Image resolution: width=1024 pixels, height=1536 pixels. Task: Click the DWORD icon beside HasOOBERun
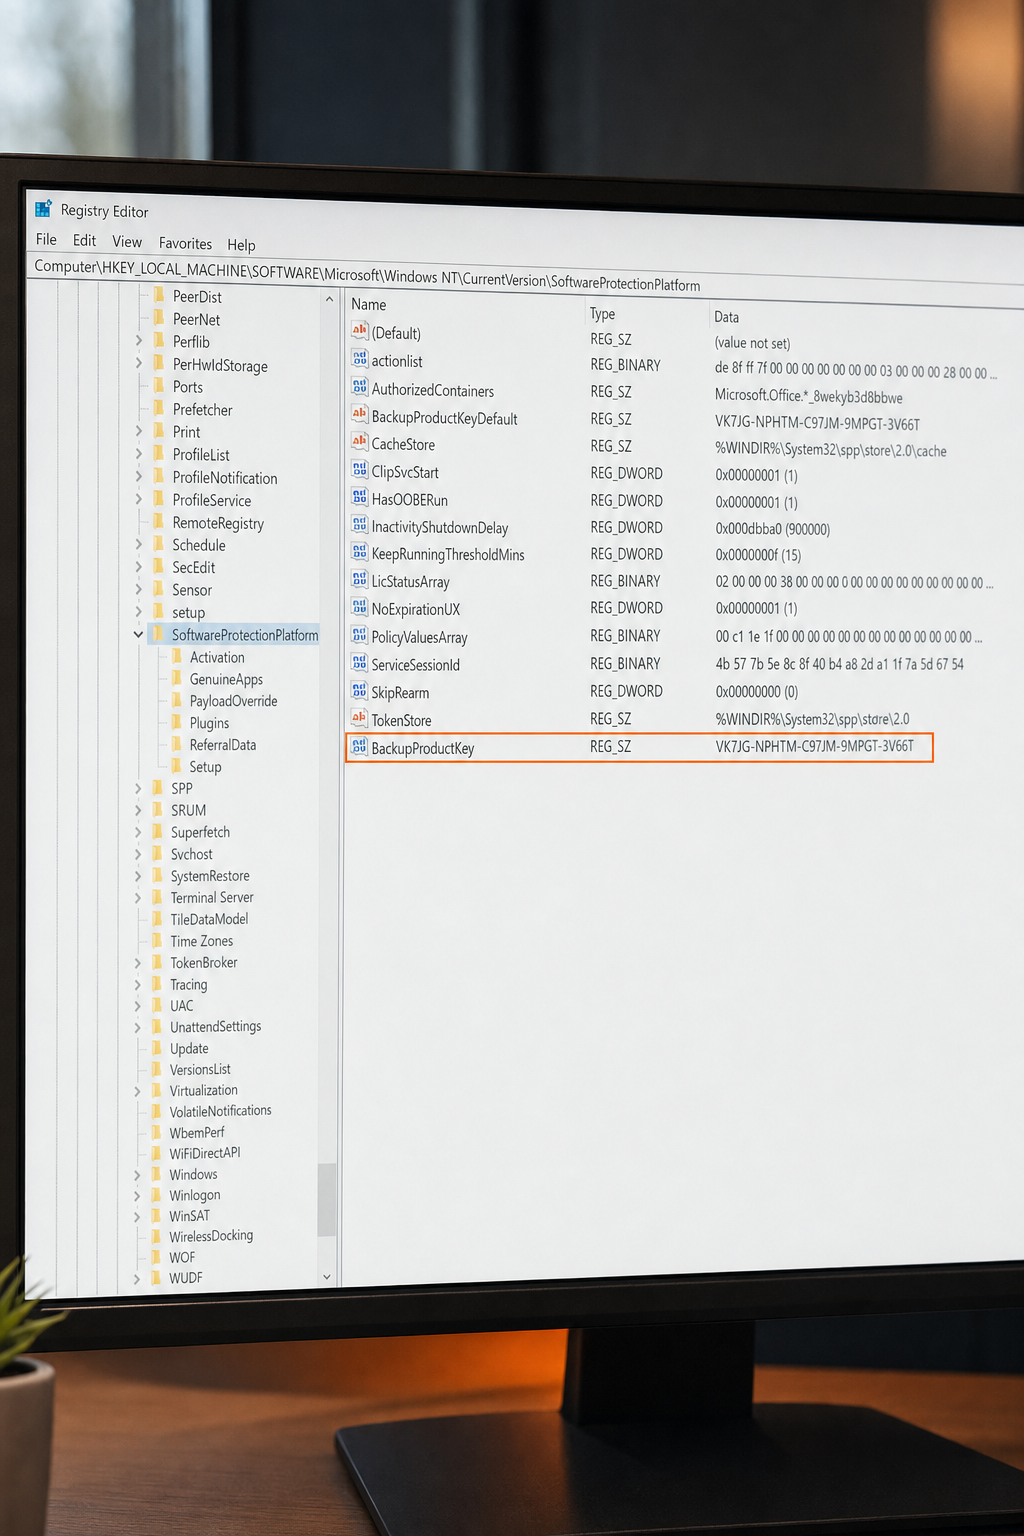point(360,497)
